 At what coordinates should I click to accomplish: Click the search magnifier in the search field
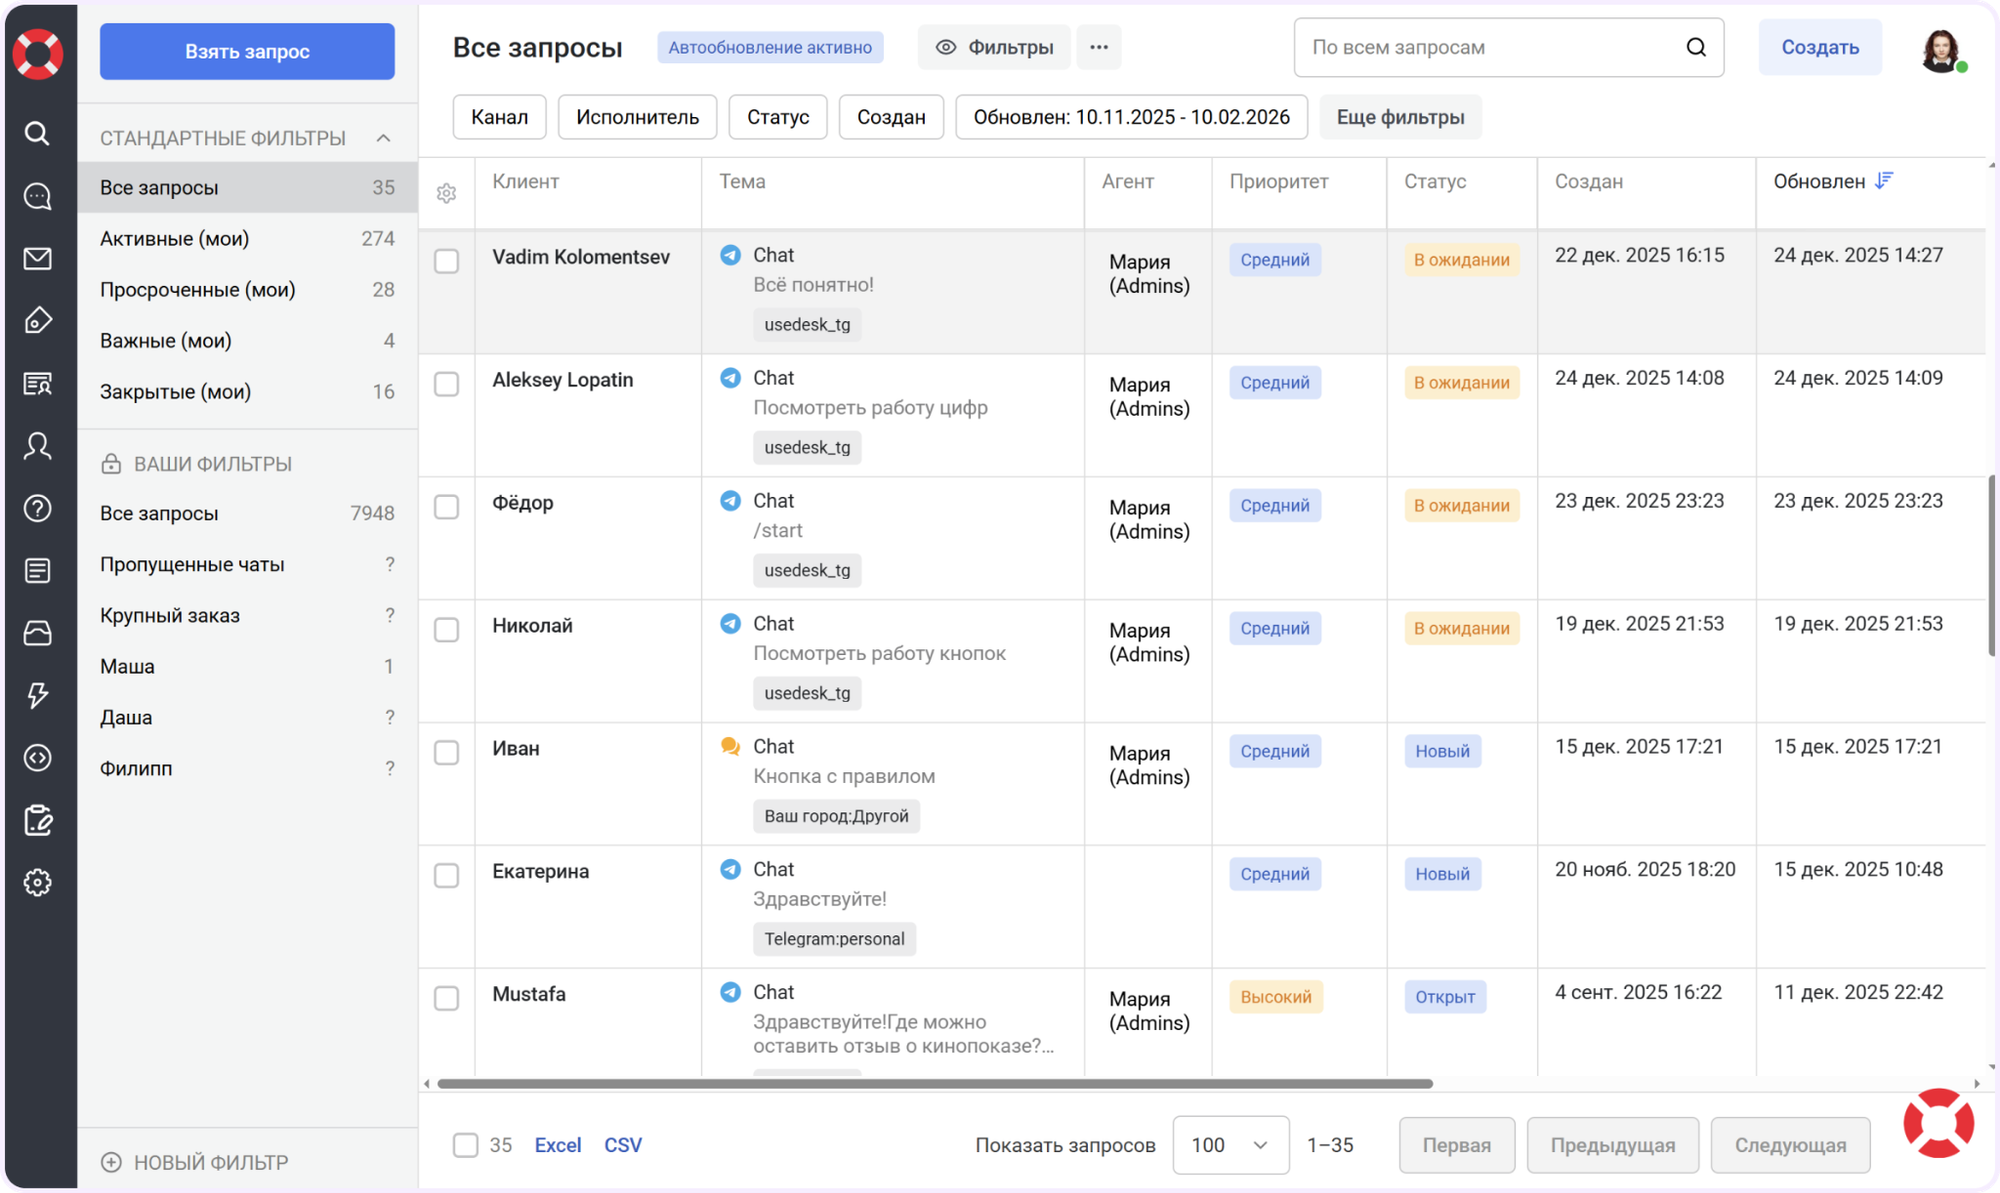click(1696, 47)
